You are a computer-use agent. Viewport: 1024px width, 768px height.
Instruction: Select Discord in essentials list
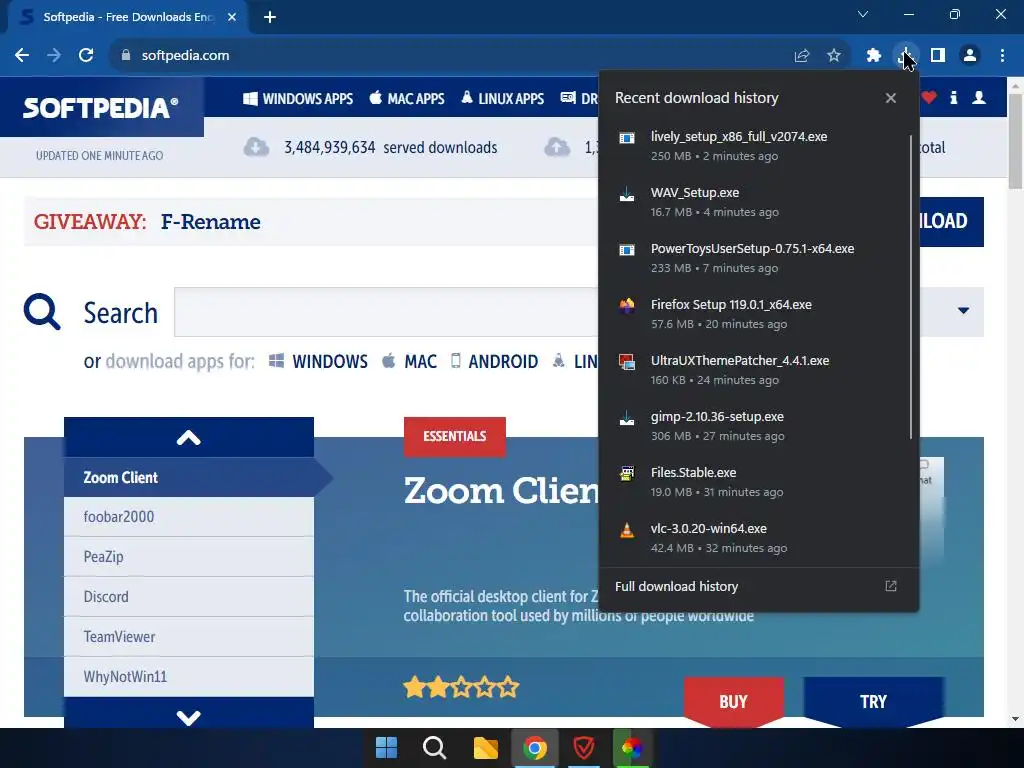(x=189, y=597)
